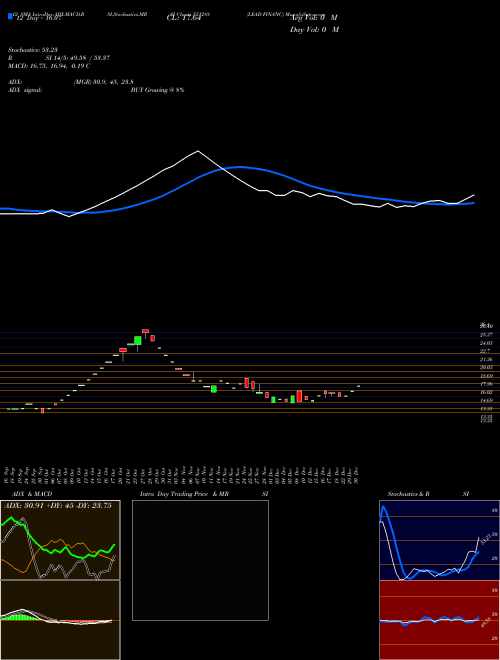Click the '12 Day = 16.97' SMA label
This screenshot has width=500, height=660.
[39, 18]
